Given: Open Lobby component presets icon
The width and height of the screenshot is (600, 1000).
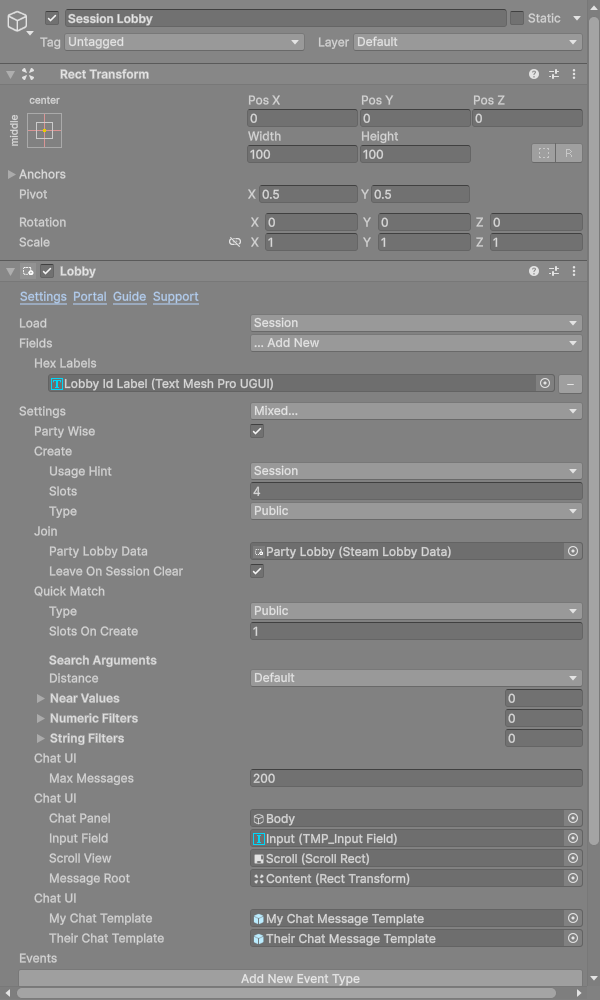Looking at the screenshot, I should tap(554, 272).
